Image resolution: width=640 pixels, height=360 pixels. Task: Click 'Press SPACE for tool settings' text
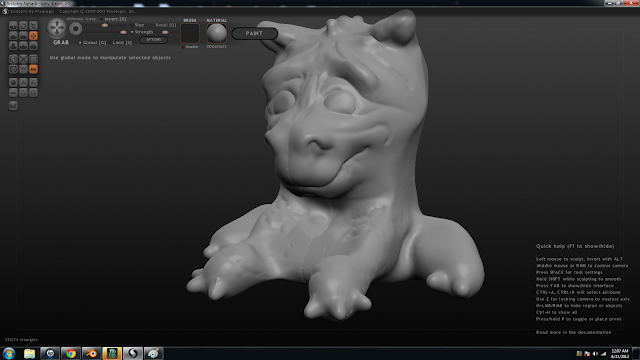point(569,272)
